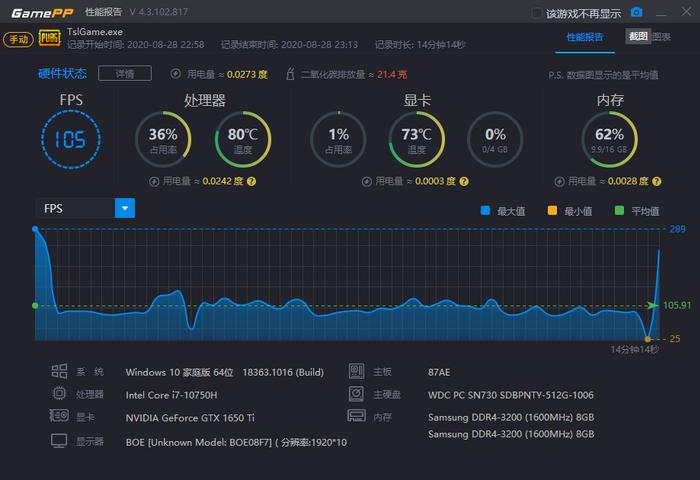Click the GPU 0% 0/4 GB memory gauge
Viewport: 700px width, 480px height.
tap(495, 139)
